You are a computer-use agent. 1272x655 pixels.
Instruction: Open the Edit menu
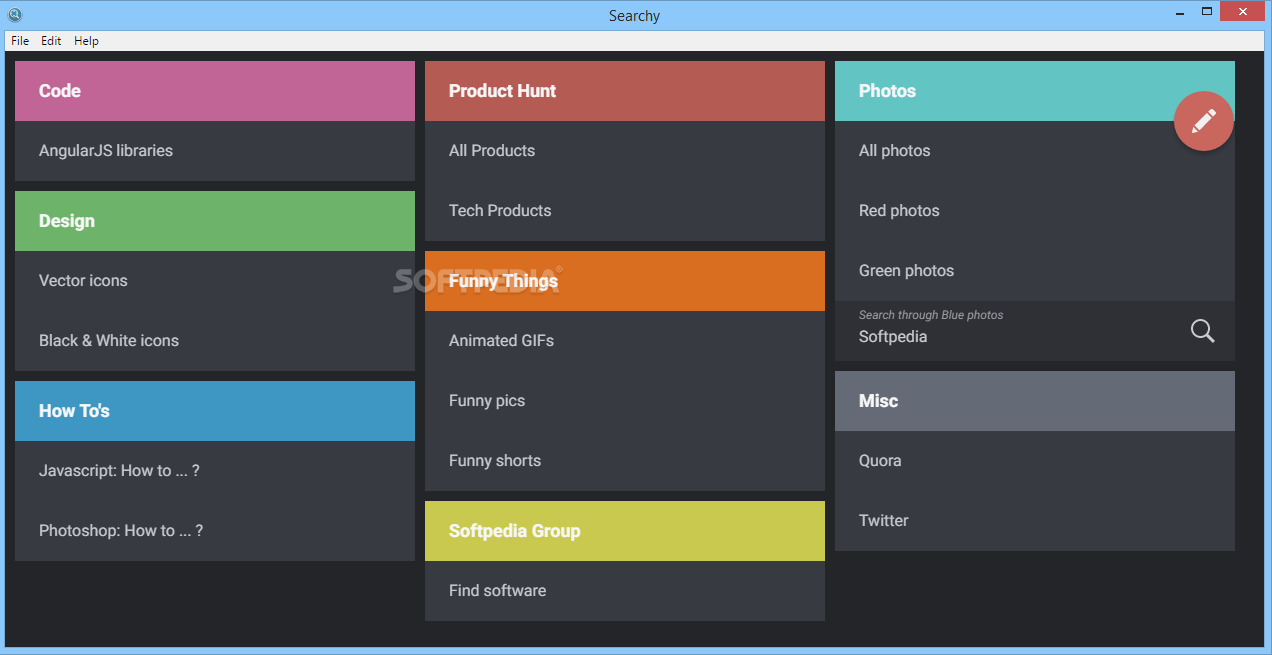tap(51, 41)
